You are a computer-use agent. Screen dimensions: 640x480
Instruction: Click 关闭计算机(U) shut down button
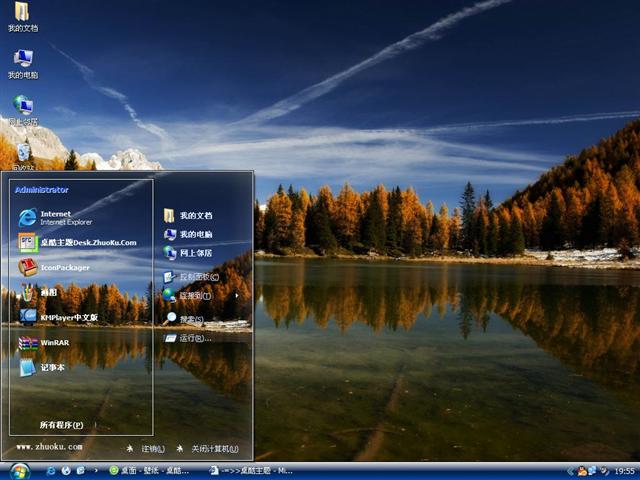pyautogui.click(x=208, y=449)
